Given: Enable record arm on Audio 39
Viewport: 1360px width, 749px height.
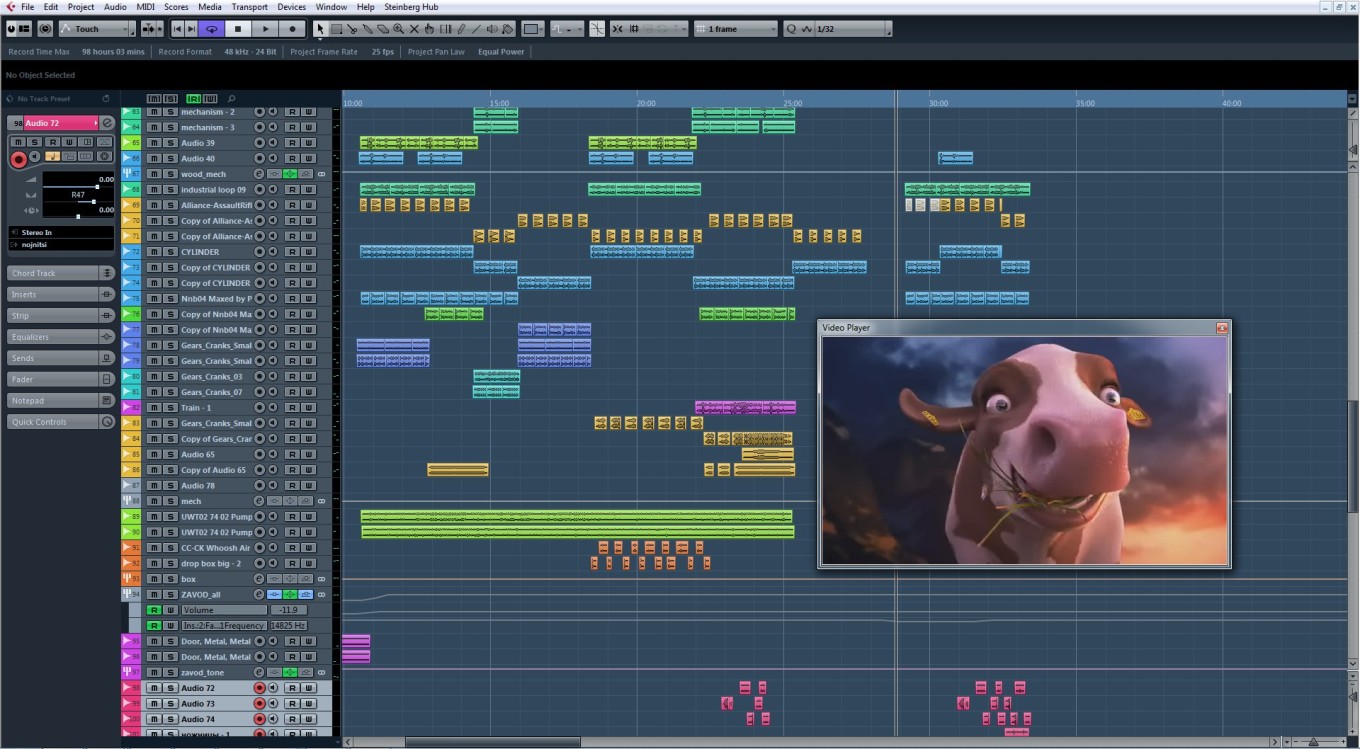Looking at the screenshot, I should pos(259,143).
